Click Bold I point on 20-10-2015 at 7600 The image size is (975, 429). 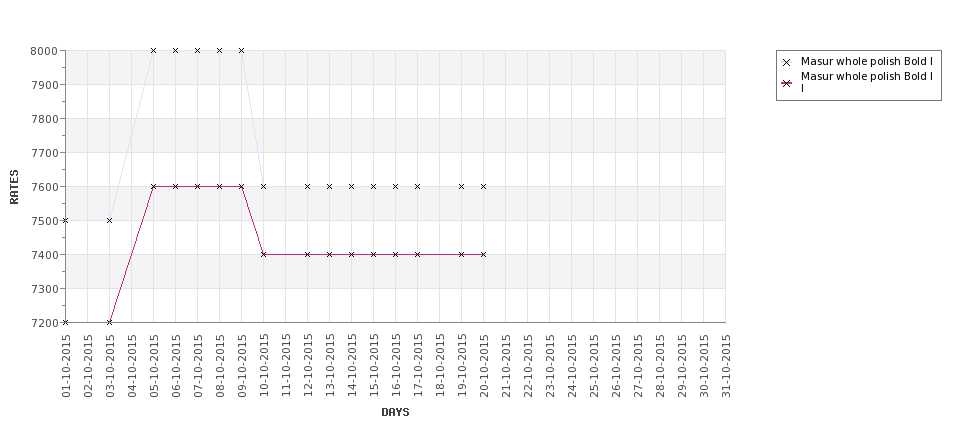coord(483,187)
